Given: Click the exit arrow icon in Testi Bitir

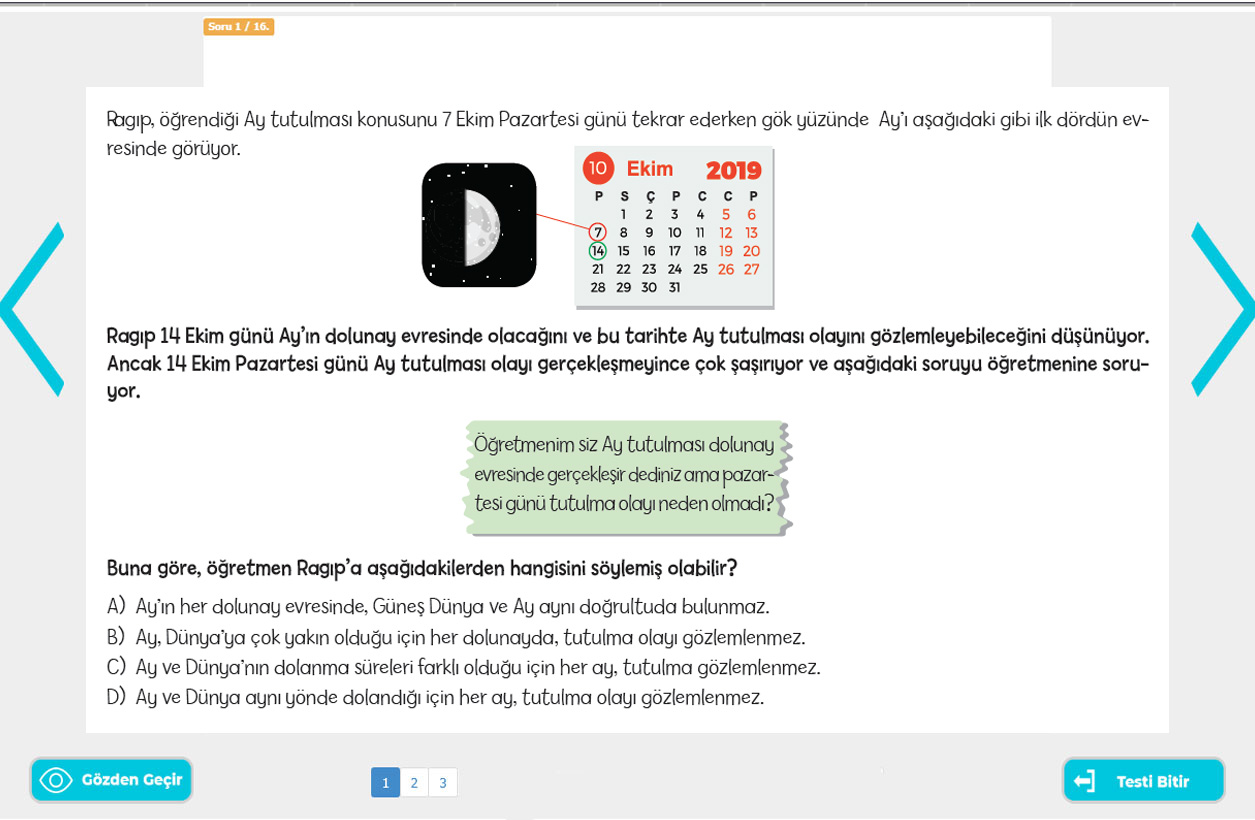Looking at the screenshot, I should pos(1085,781).
